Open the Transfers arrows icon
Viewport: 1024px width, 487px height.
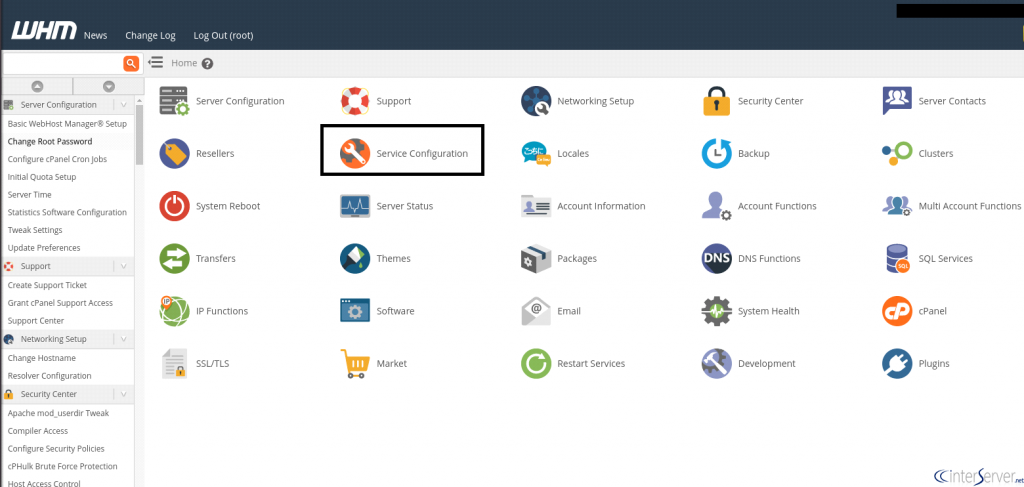tap(174, 259)
